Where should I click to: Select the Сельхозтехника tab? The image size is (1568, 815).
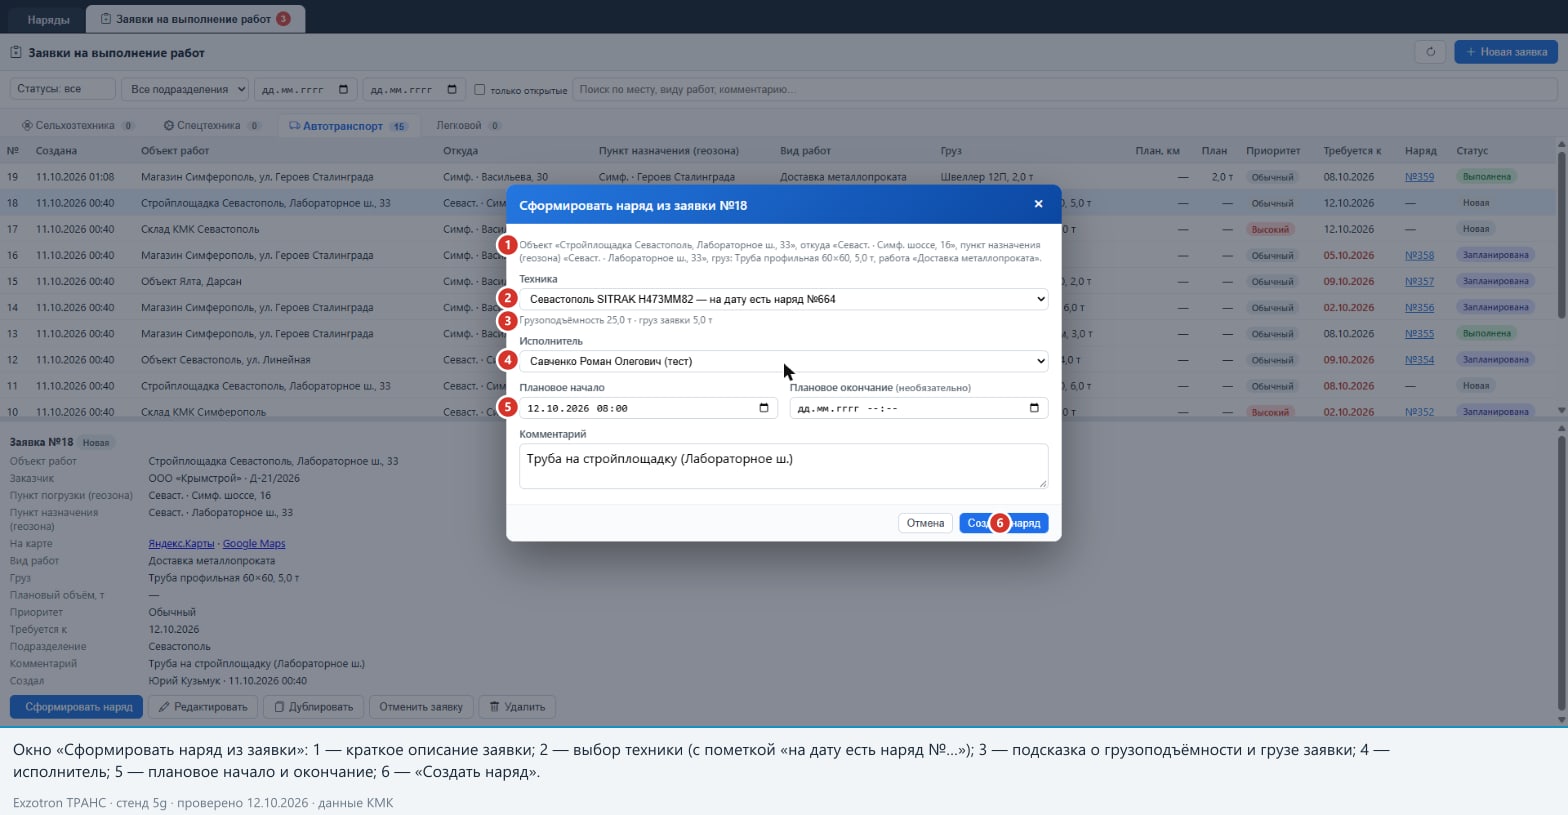[77, 126]
